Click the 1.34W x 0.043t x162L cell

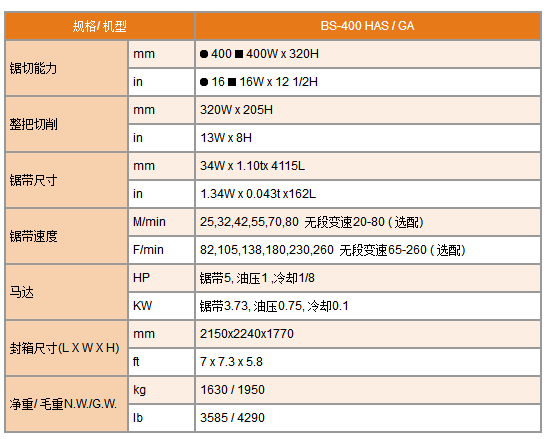coord(368,194)
